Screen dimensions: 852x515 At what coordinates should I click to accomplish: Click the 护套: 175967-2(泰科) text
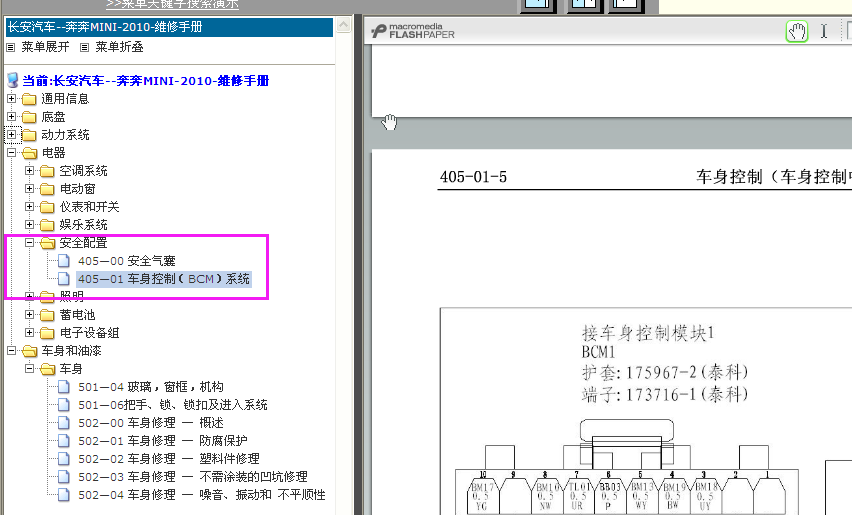[665, 373]
